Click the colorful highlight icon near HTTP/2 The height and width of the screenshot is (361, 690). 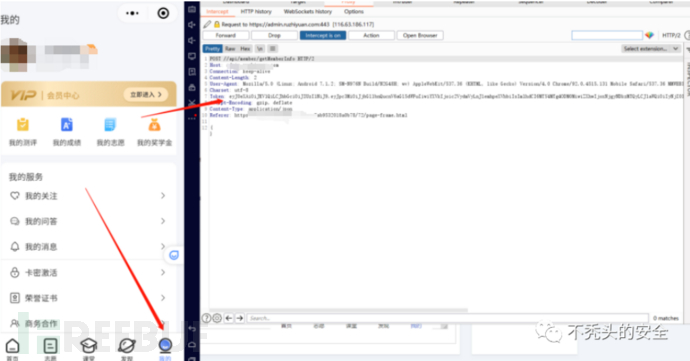pyautogui.click(x=650, y=35)
